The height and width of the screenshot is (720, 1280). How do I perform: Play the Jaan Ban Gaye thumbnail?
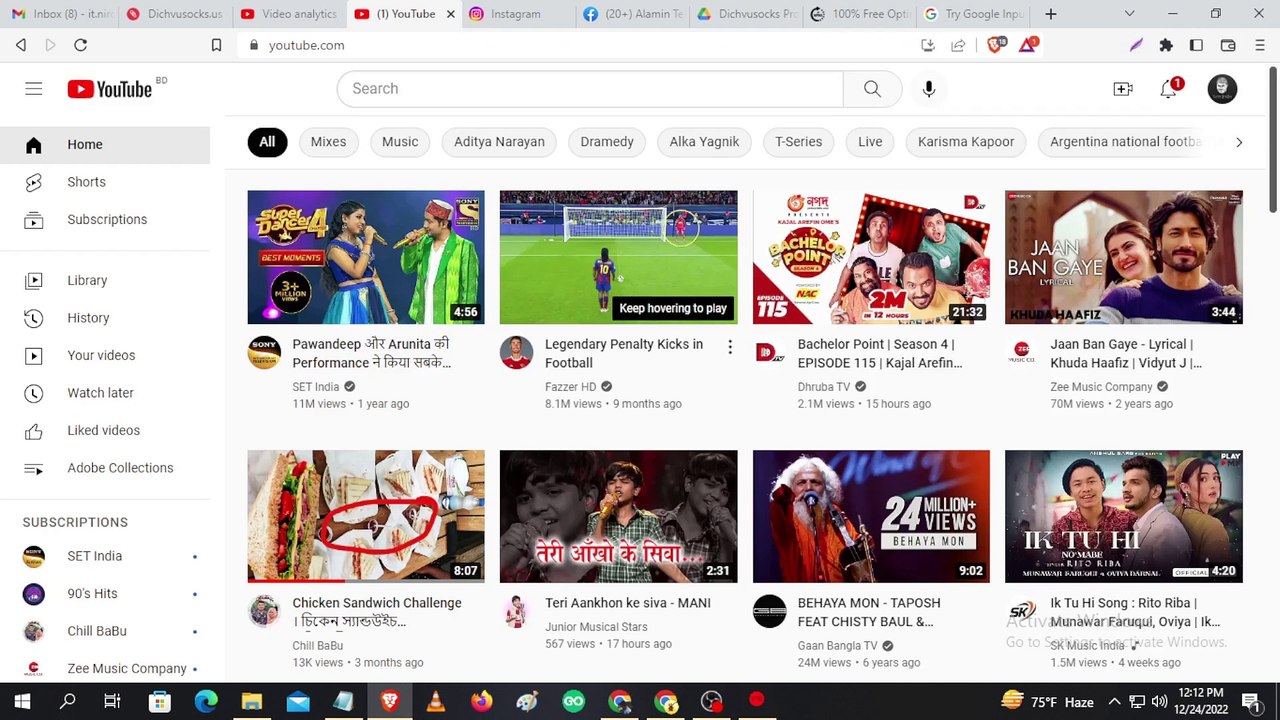[x=1124, y=257]
